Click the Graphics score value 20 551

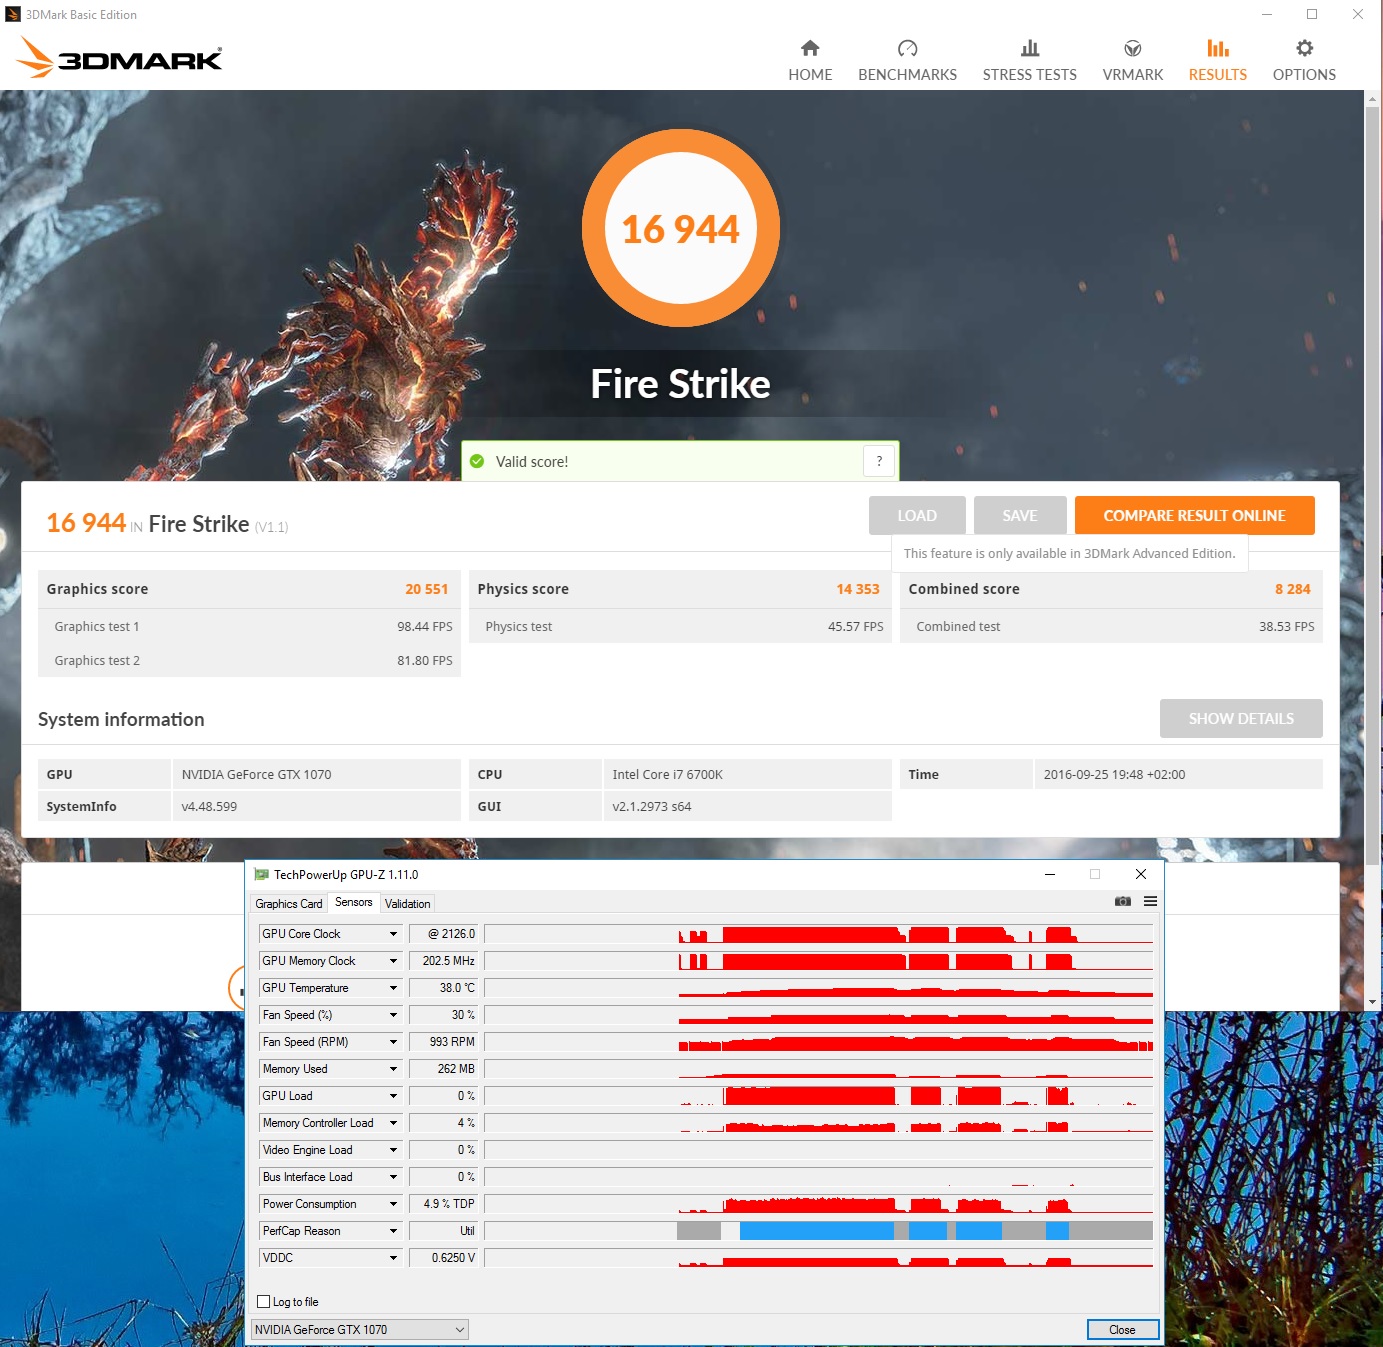click(x=426, y=589)
